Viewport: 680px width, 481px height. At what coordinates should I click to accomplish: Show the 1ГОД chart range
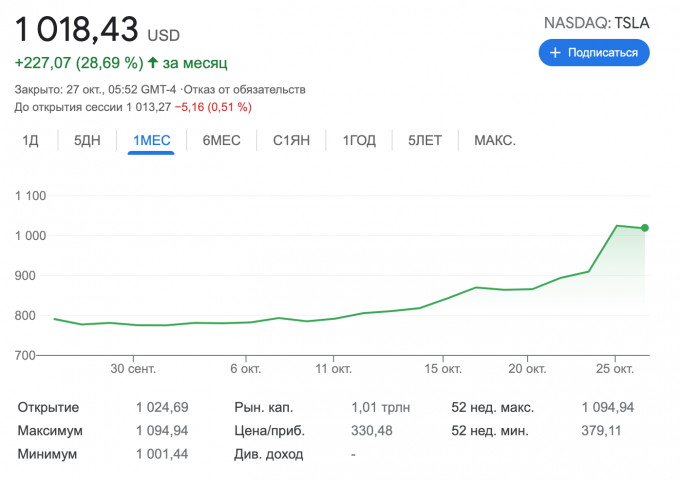pos(359,141)
